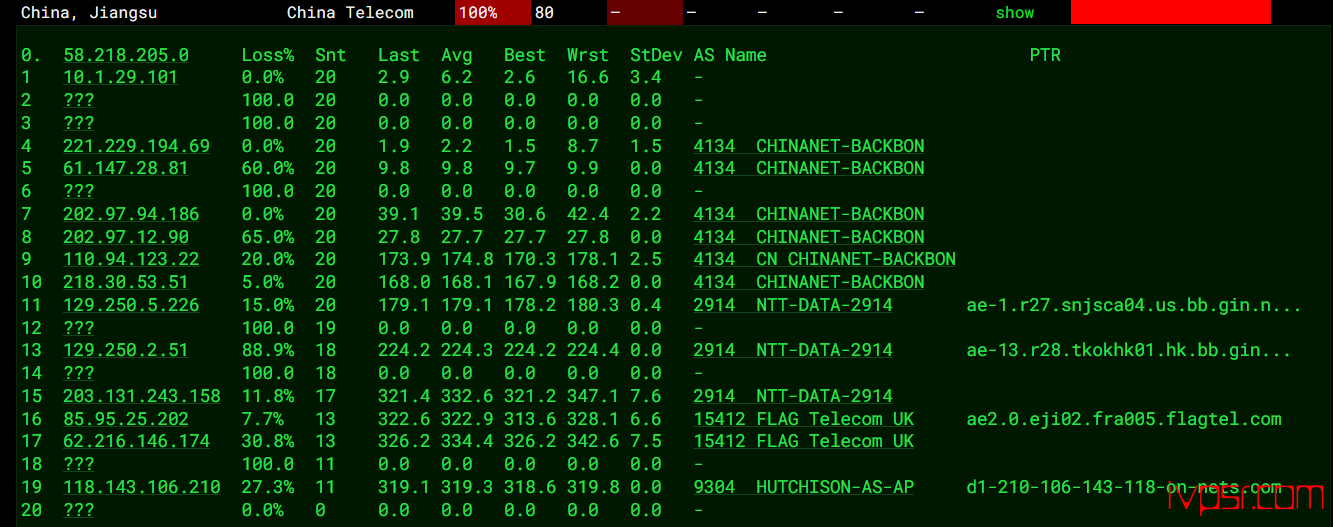This screenshot has height=527, width=1333.
Task: Select the 88.9% loss value on hop 13
Action: pos(268,350)
